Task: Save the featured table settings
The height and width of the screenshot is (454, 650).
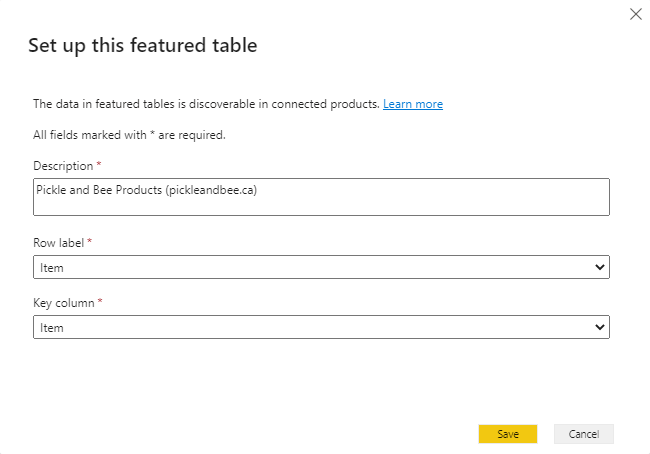Action: (x=508, y=434)
